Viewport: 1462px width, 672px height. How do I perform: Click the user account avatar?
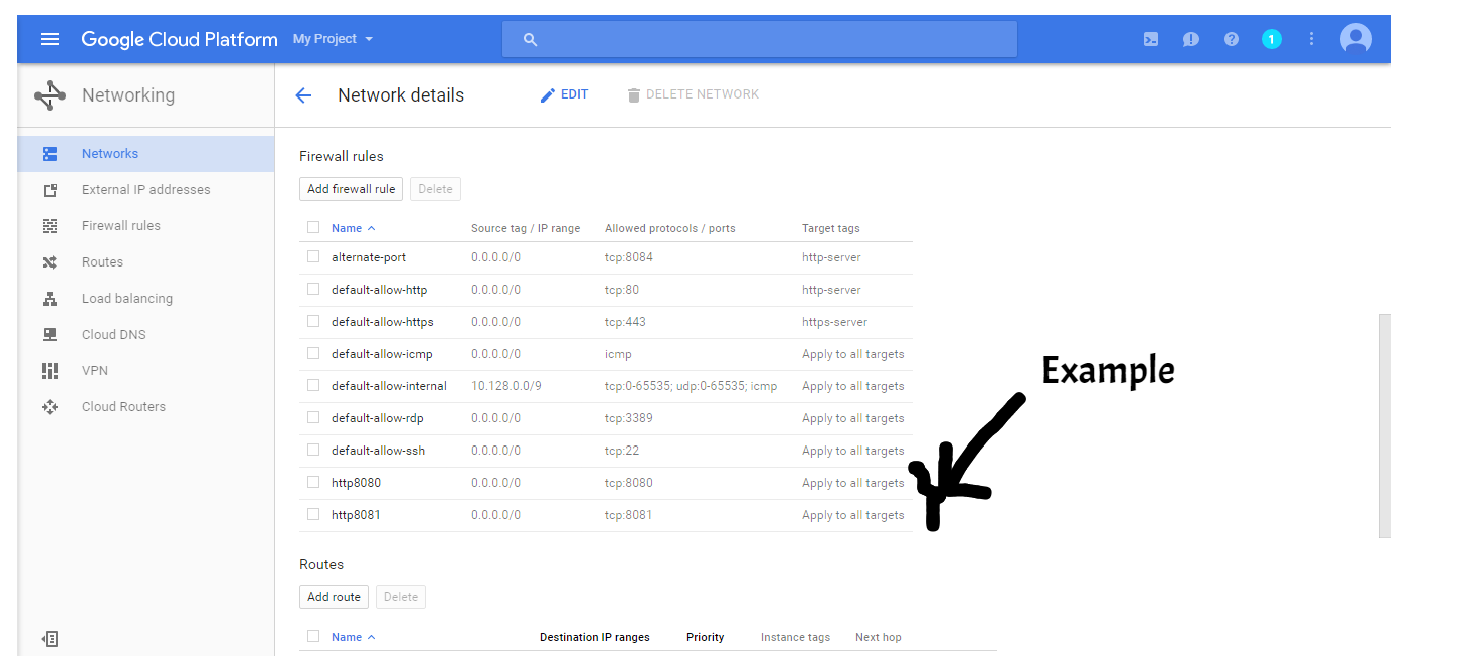pyautogui.click(x=1355, y=39)
